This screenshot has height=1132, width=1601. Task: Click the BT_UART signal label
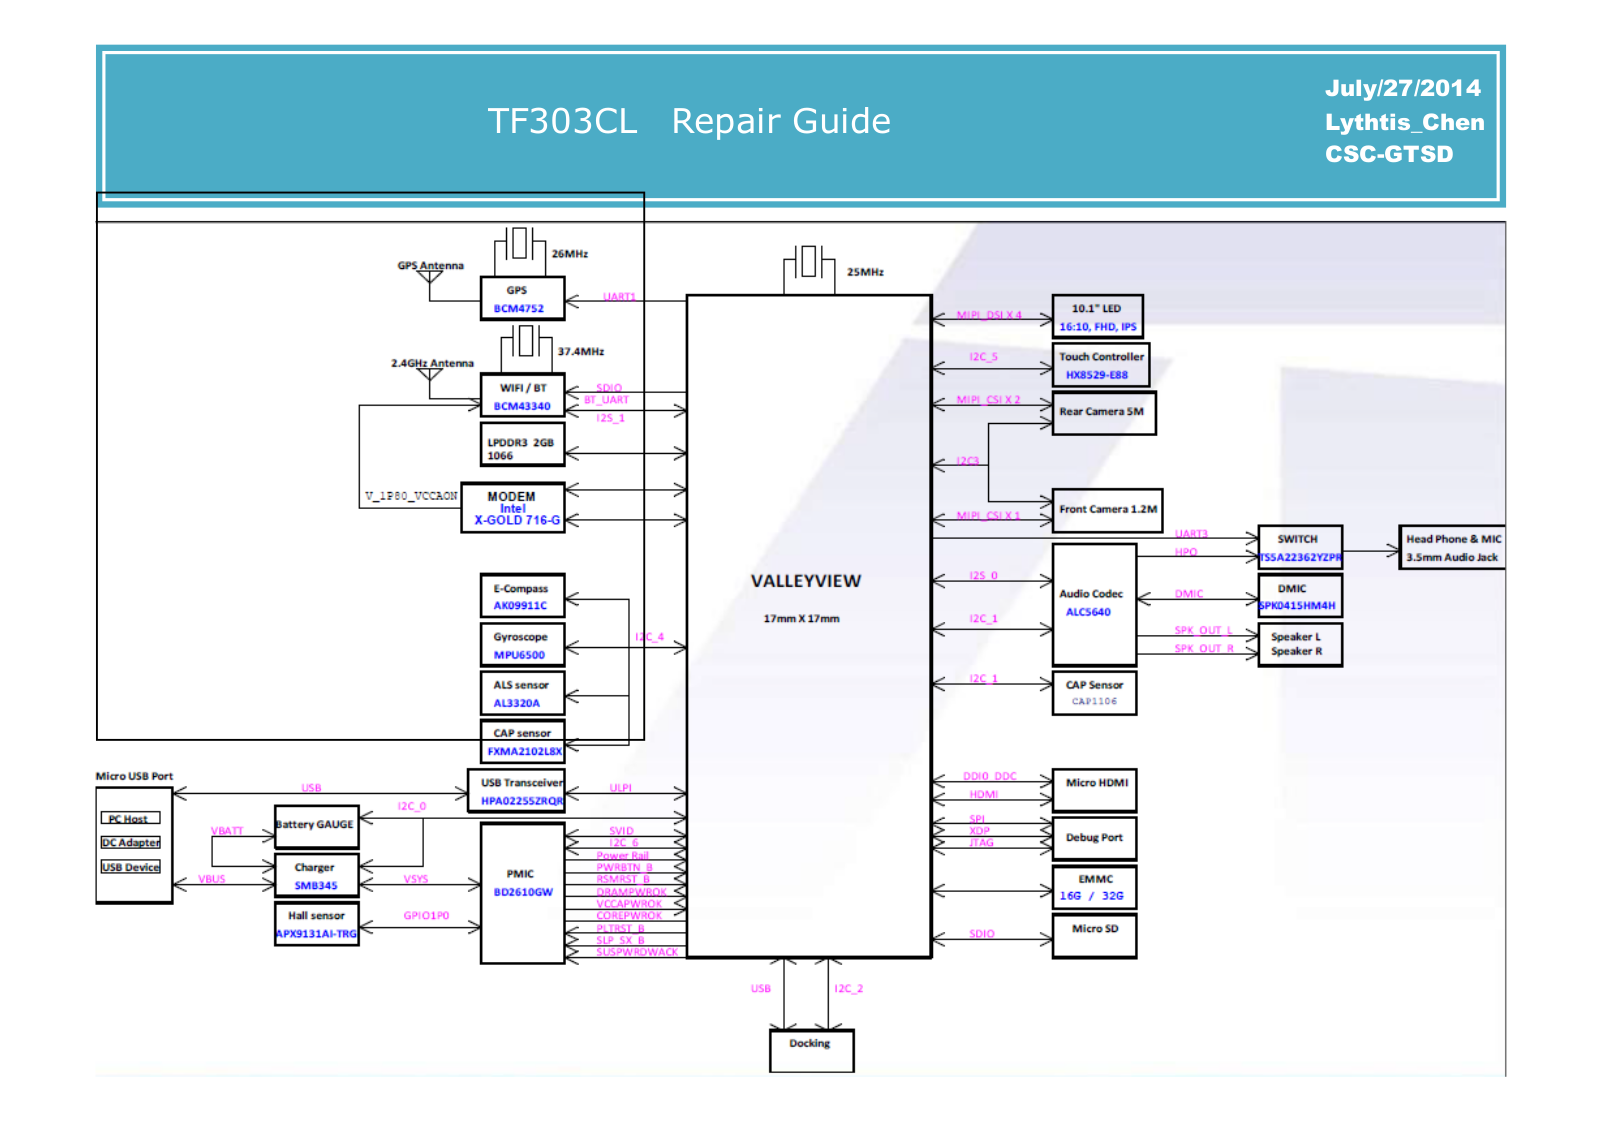click(607, 400)
